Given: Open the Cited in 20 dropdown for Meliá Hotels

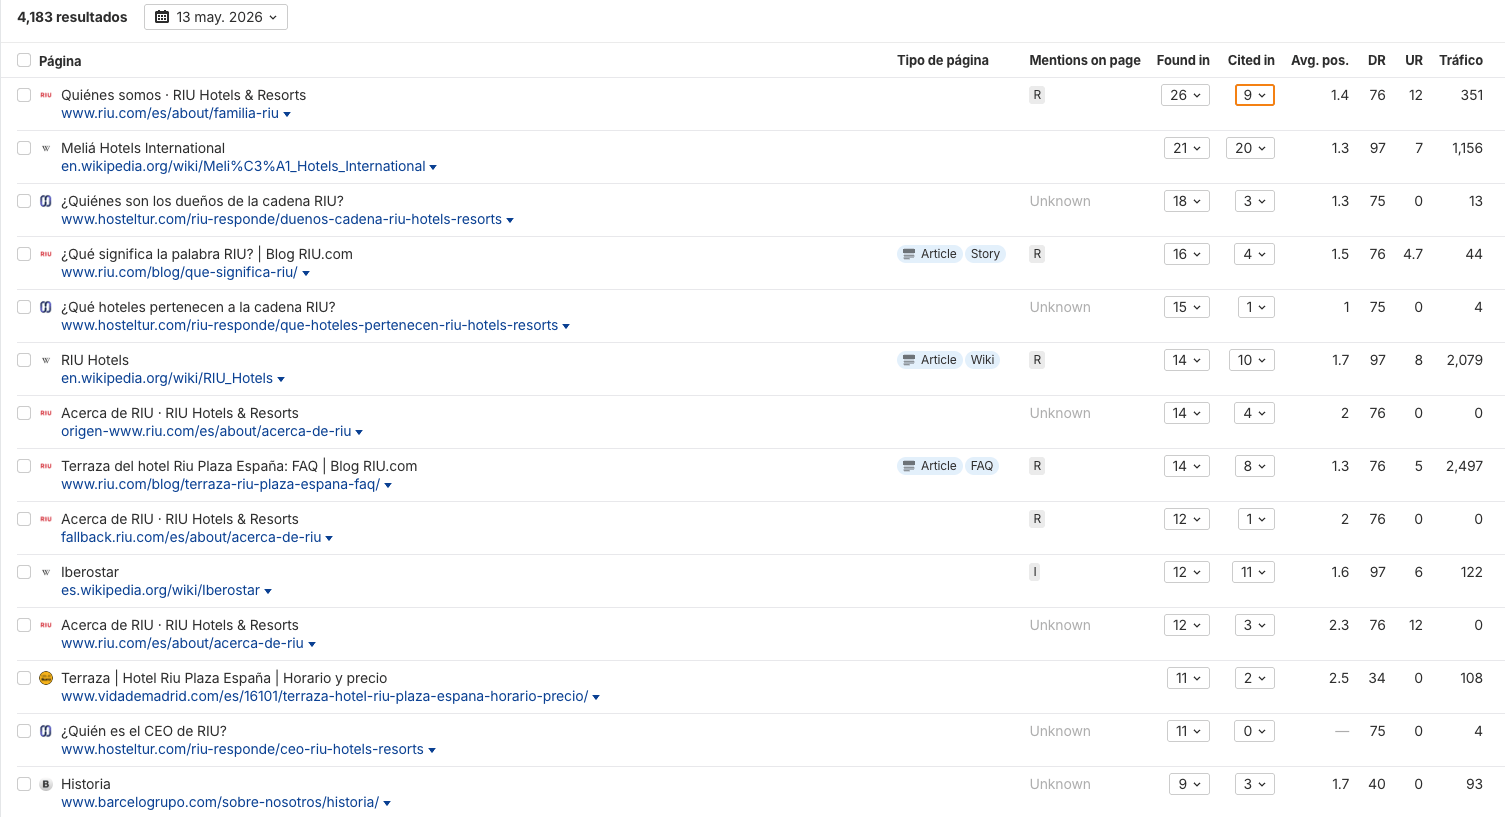Looking at the screenshot, I should pos(1251,148).
